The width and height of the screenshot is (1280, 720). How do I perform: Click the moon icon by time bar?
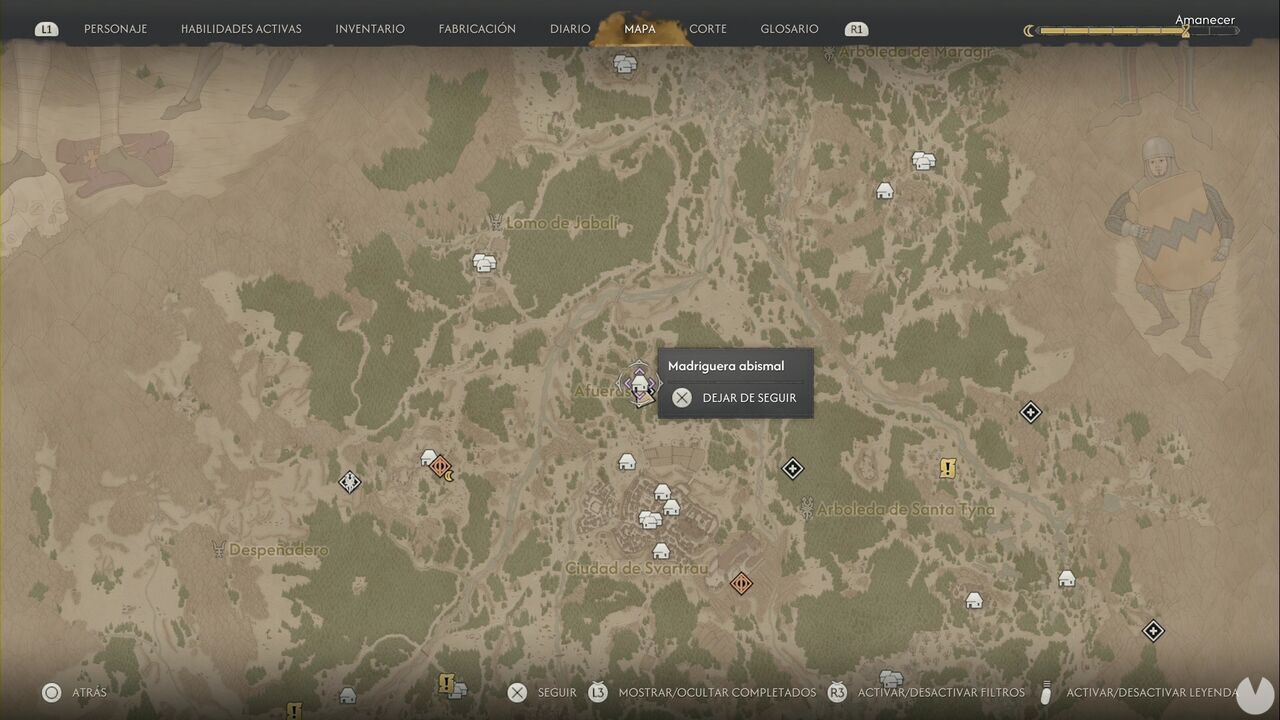point(1029,31)
